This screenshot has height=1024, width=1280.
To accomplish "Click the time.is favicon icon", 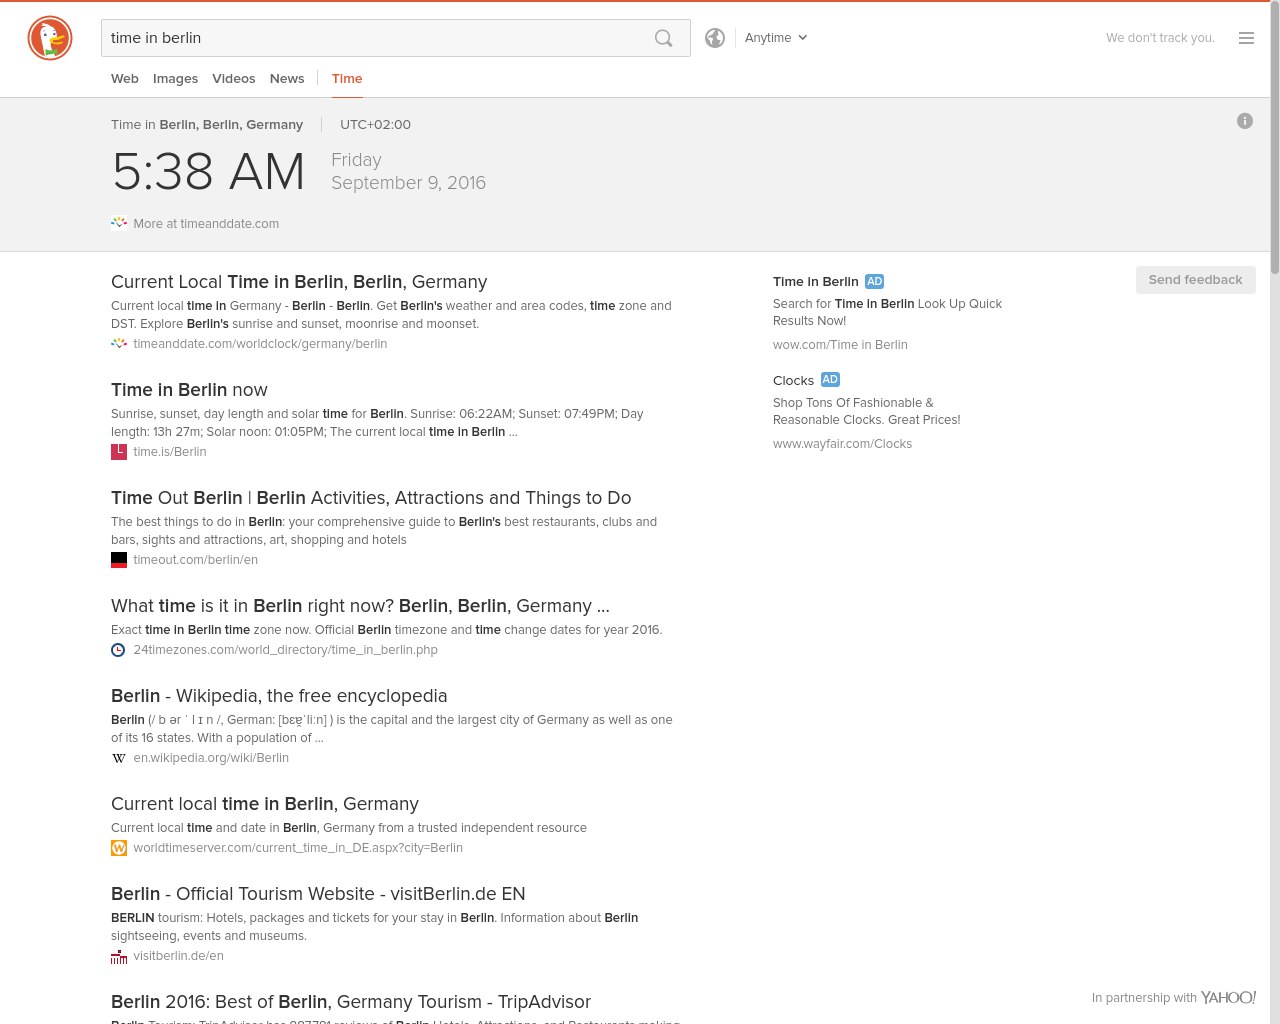I will 119,452.
